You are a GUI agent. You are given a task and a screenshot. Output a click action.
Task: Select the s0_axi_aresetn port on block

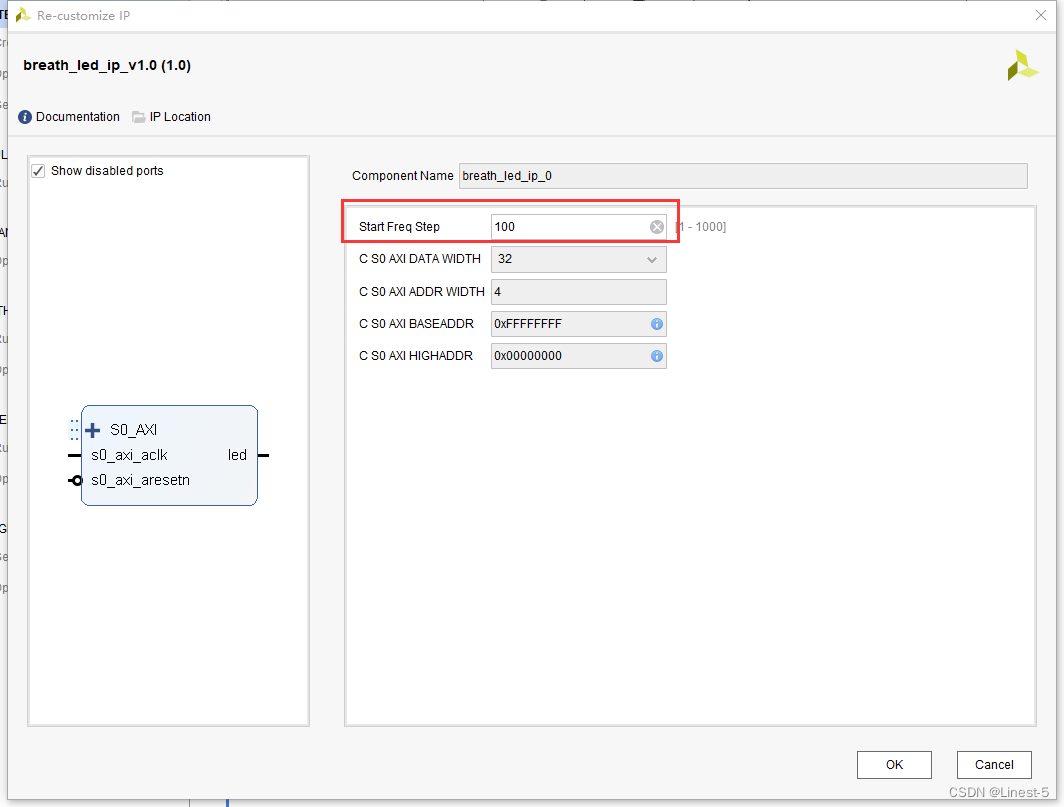[140, 480]
